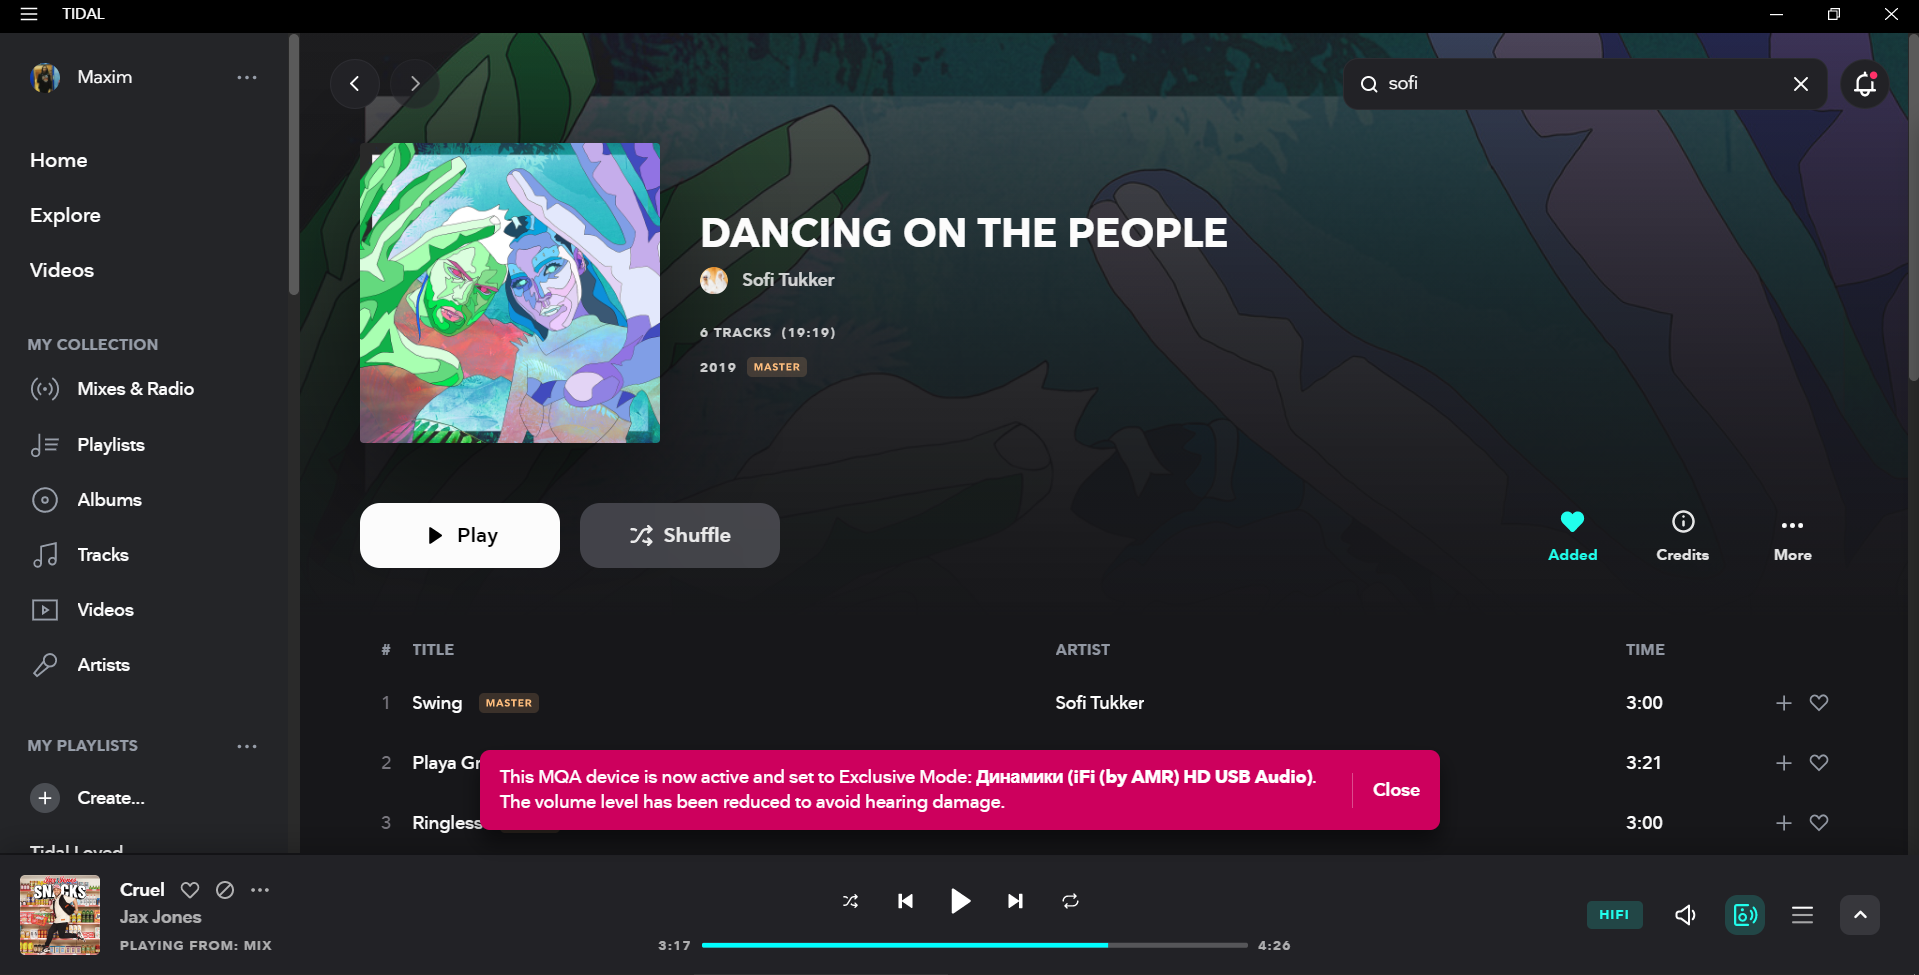This screenshot has height=975, width=1919.
Task: Click the Playing From: Mix label
Action: 196,945
